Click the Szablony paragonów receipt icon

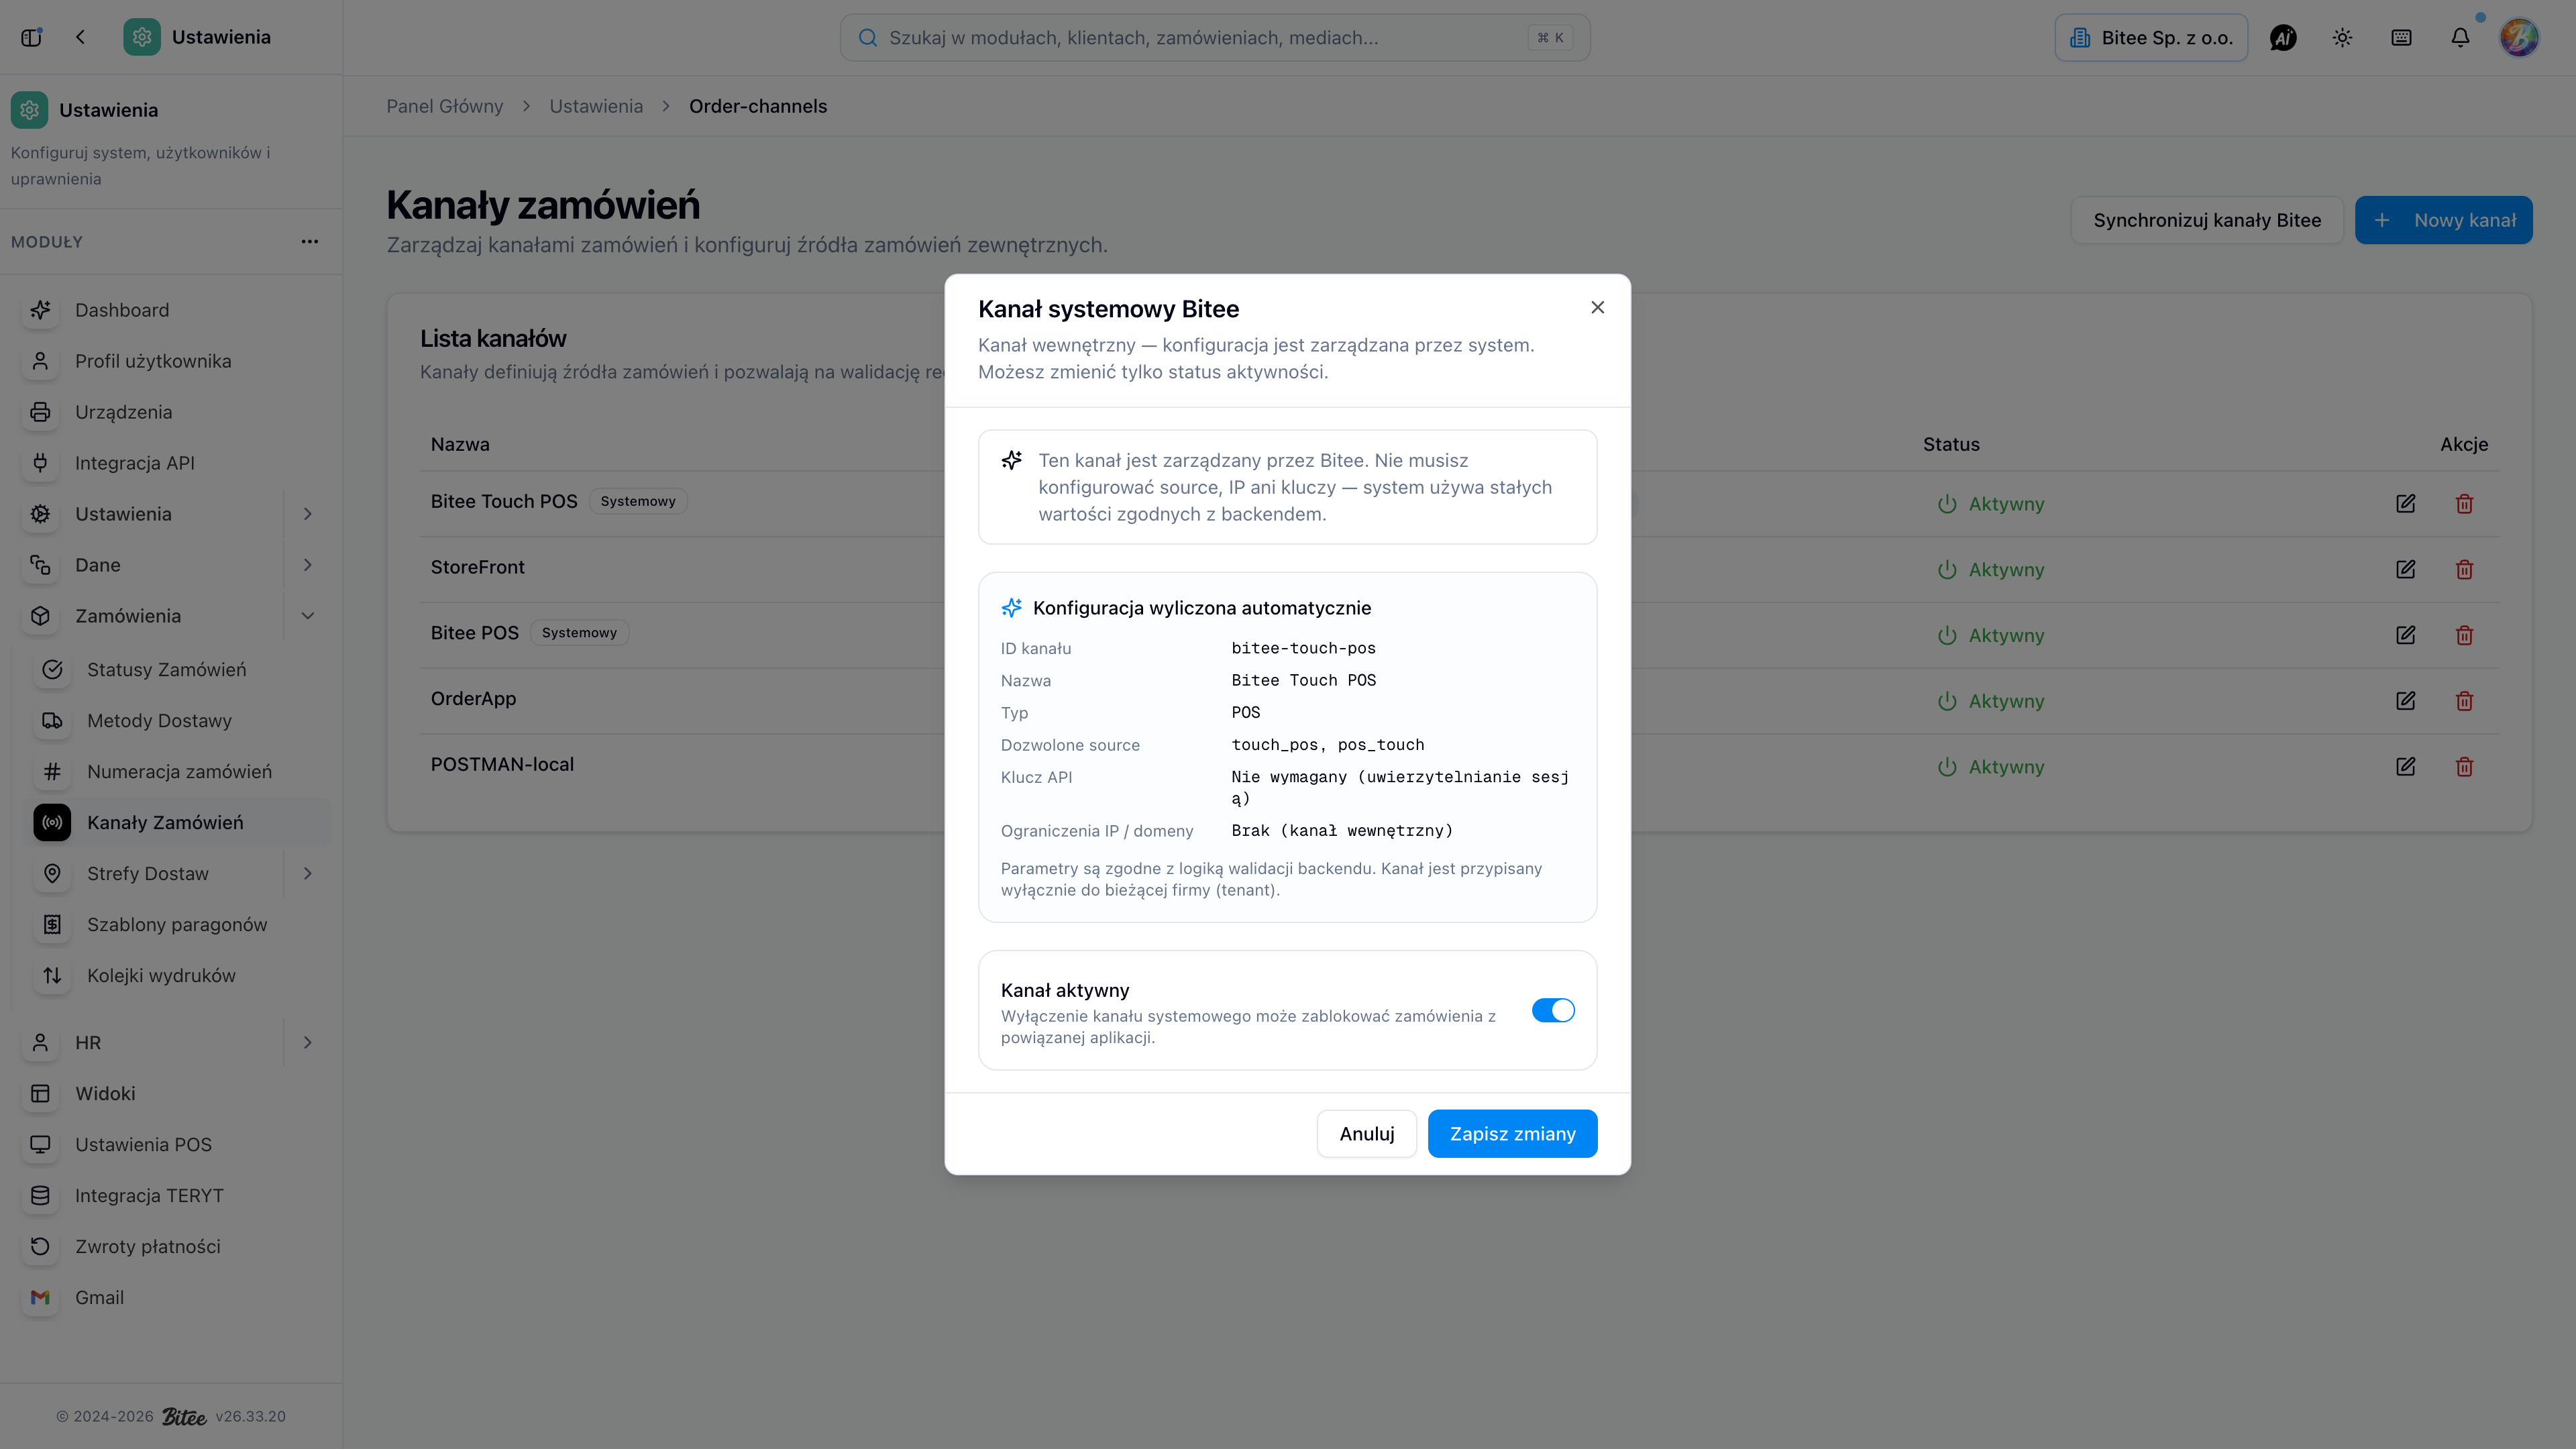(52, 925)
